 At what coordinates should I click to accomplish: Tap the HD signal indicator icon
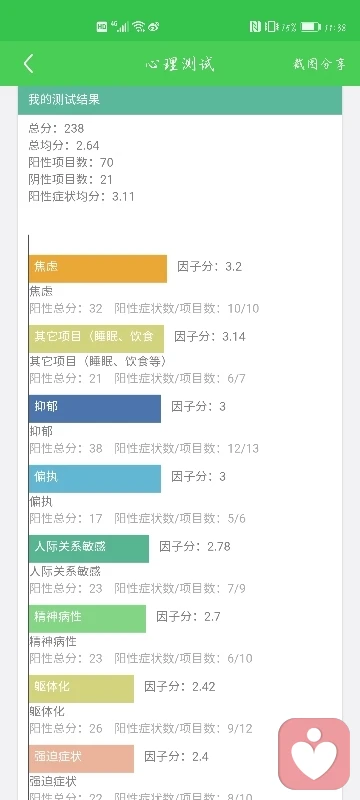102,27
